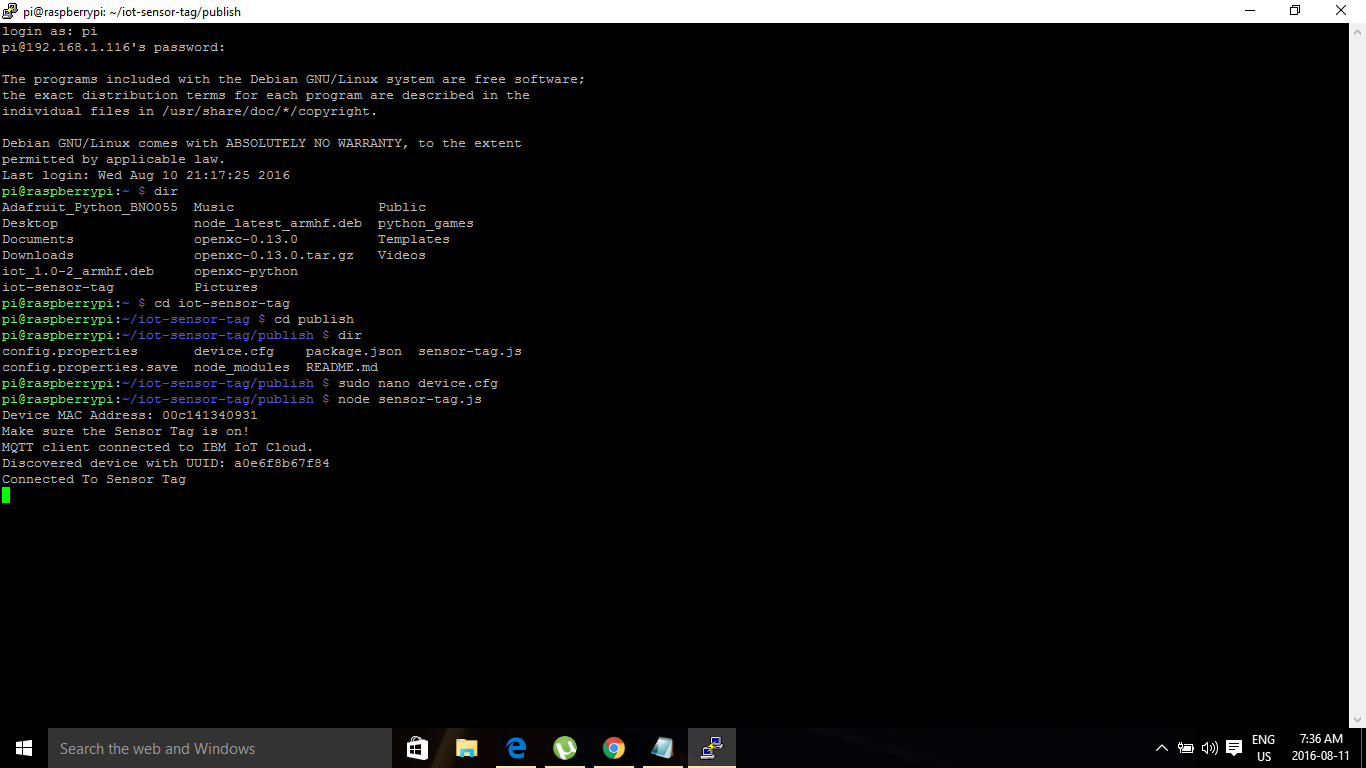Open the clock showing 7:36 AM

(x=1321, y=748)
